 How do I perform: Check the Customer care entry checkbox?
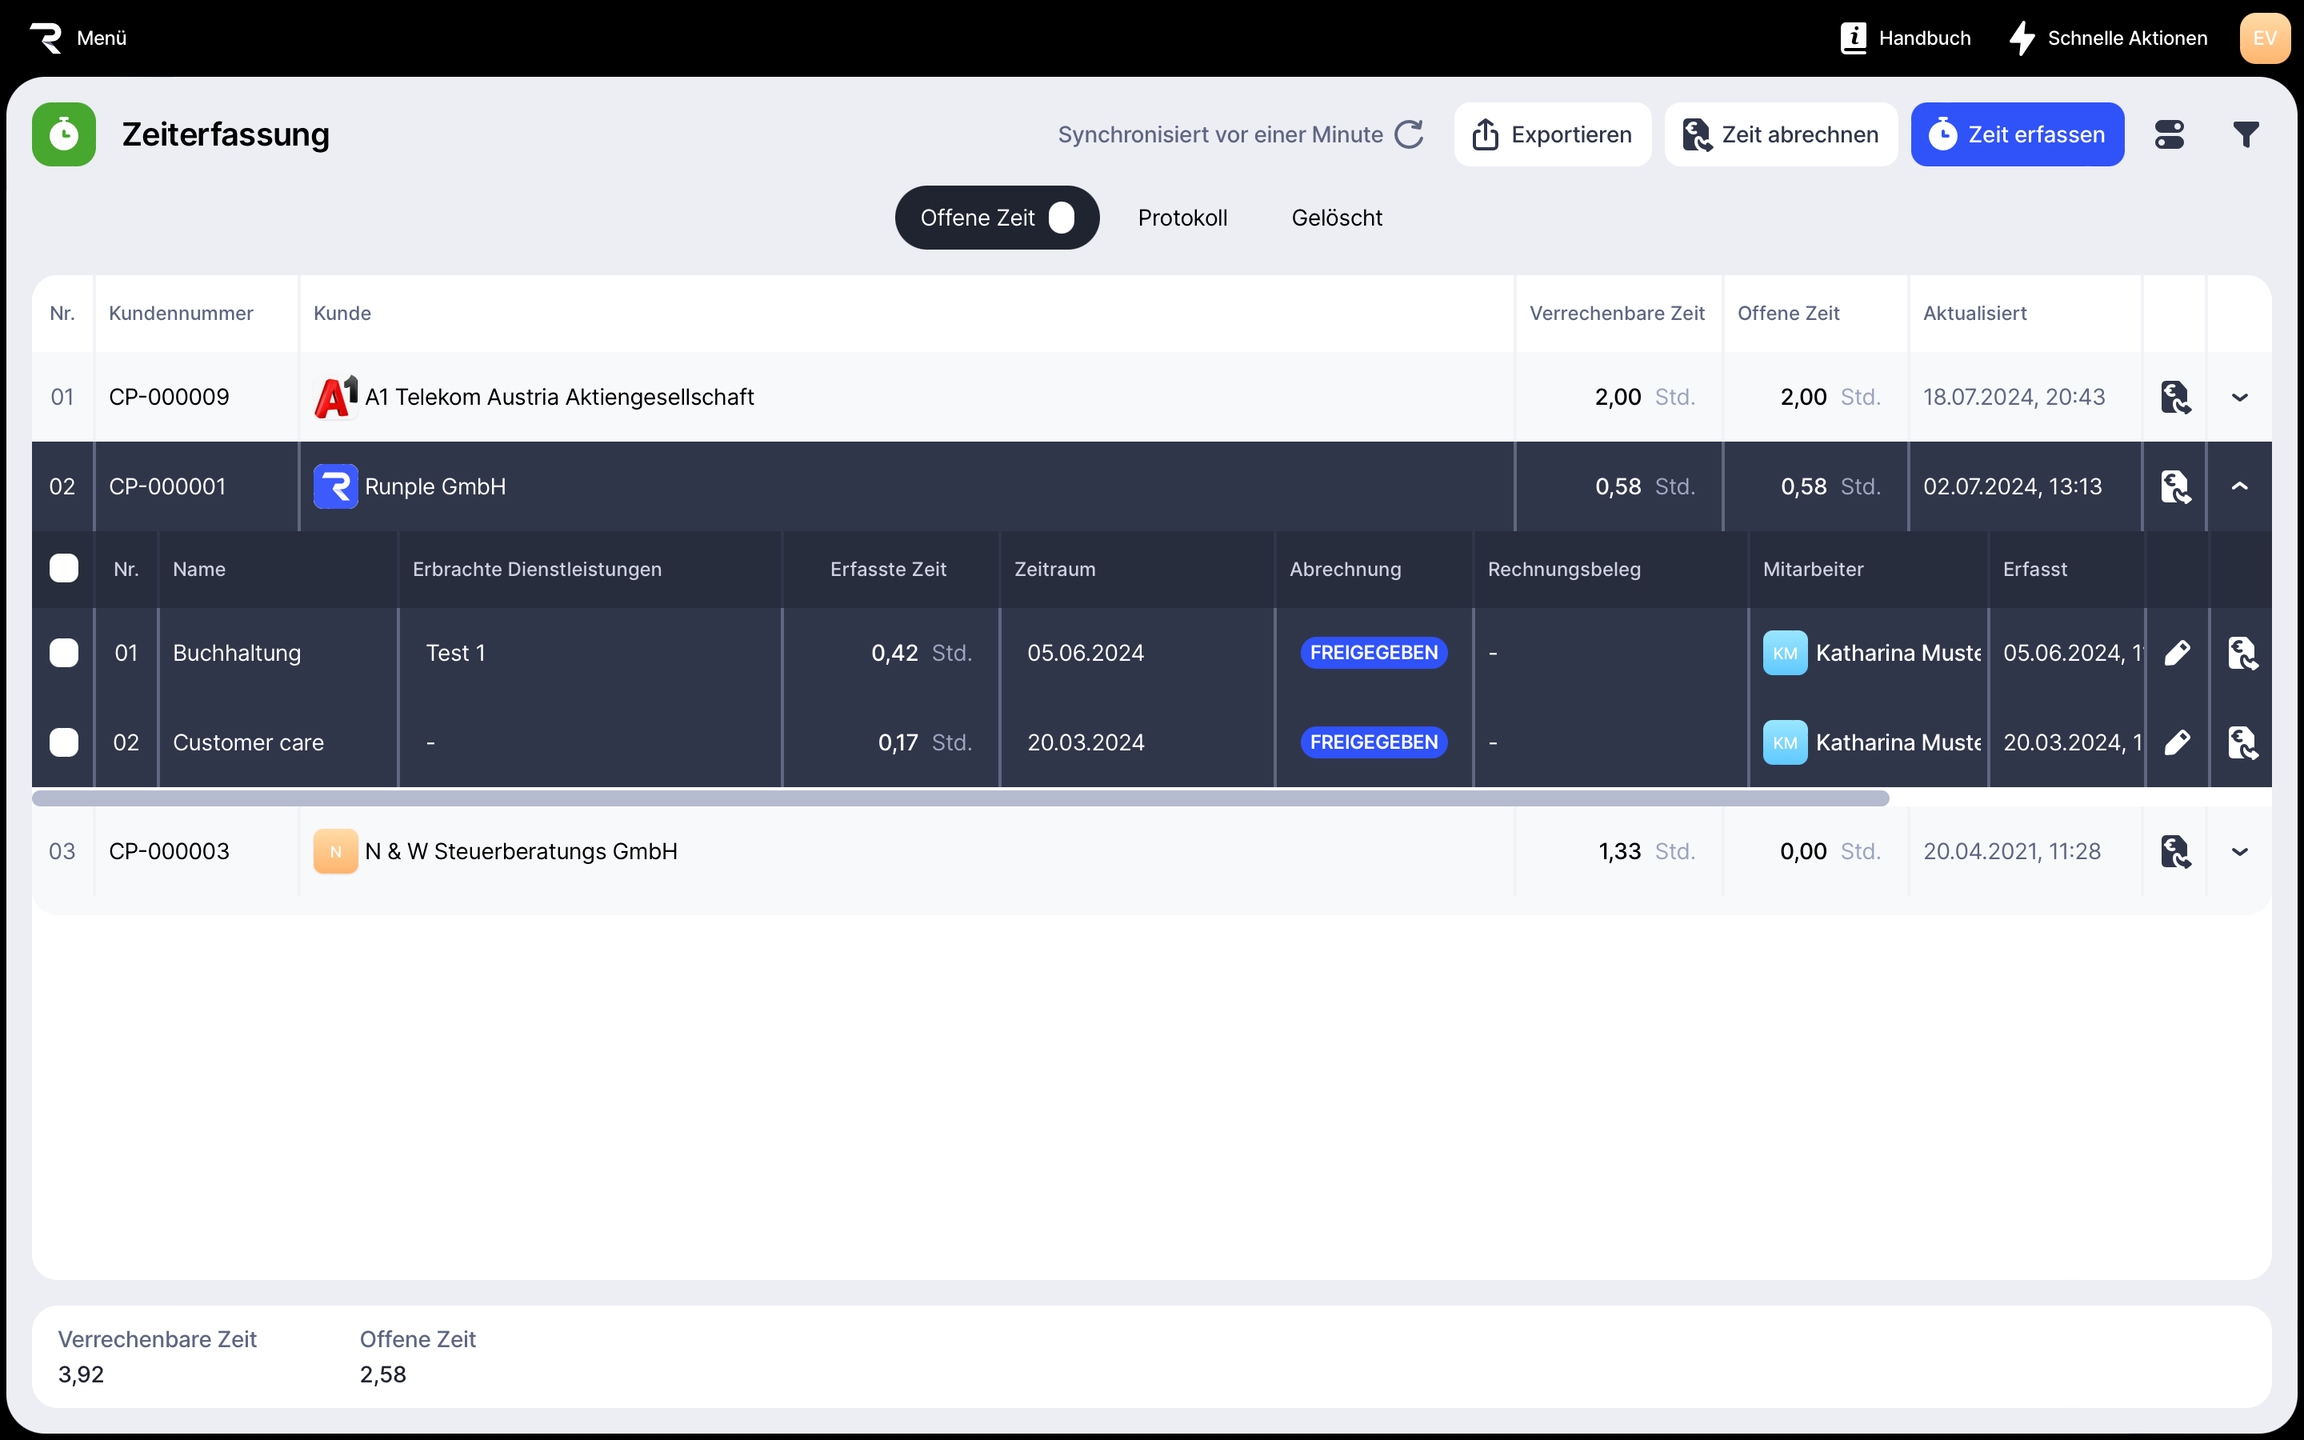point(64,743)
